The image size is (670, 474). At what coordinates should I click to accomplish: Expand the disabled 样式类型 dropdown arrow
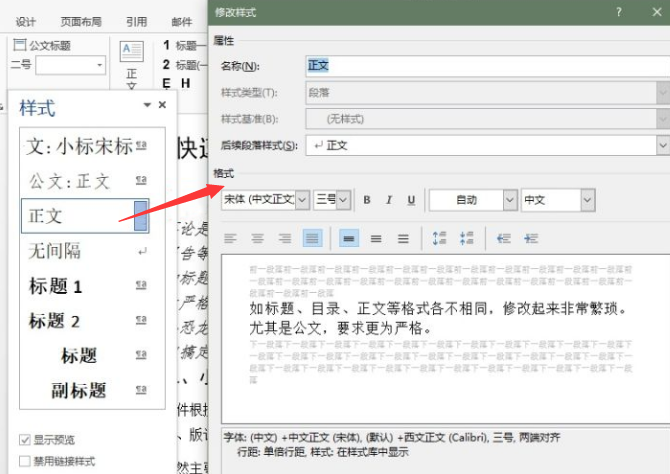[x=663, y=93]
